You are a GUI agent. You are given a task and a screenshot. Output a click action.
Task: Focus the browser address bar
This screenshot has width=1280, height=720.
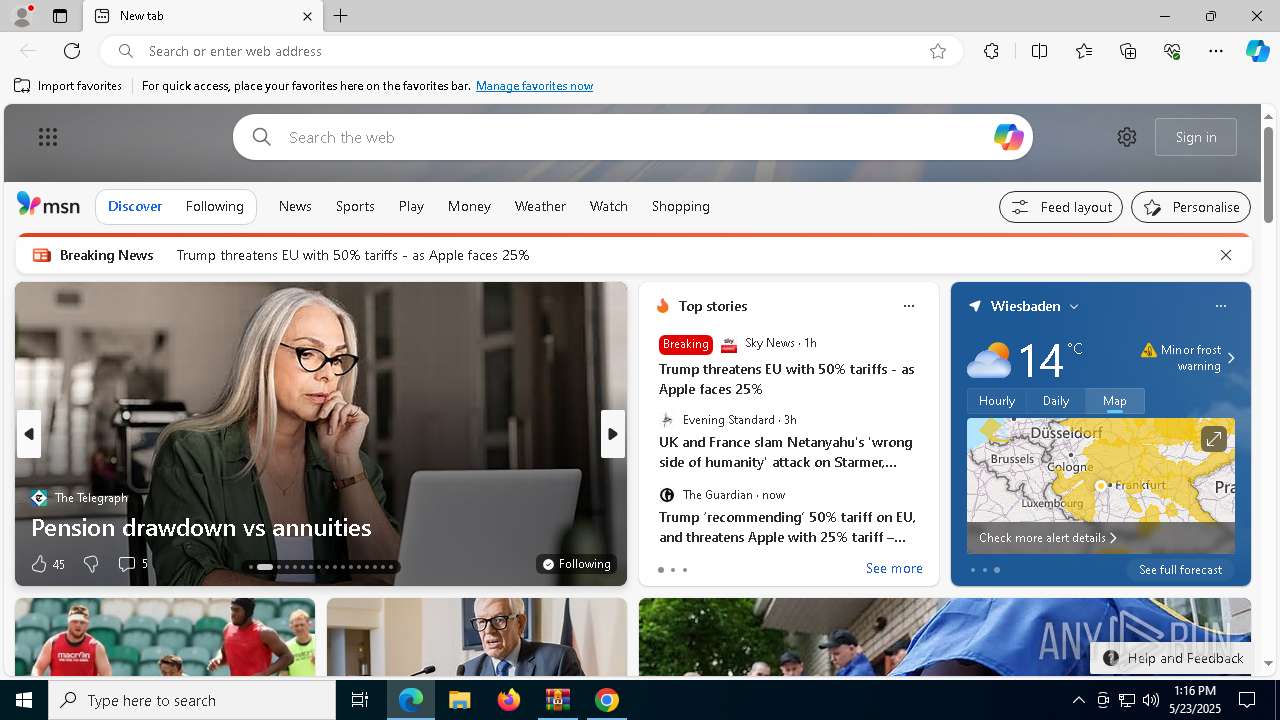point(530,51)
